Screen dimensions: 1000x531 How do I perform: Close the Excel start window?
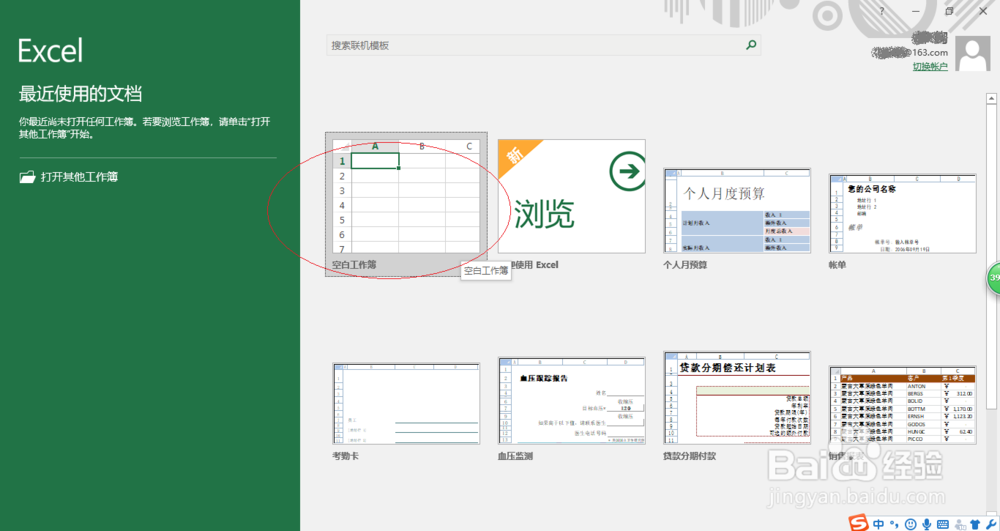(983, 11)
